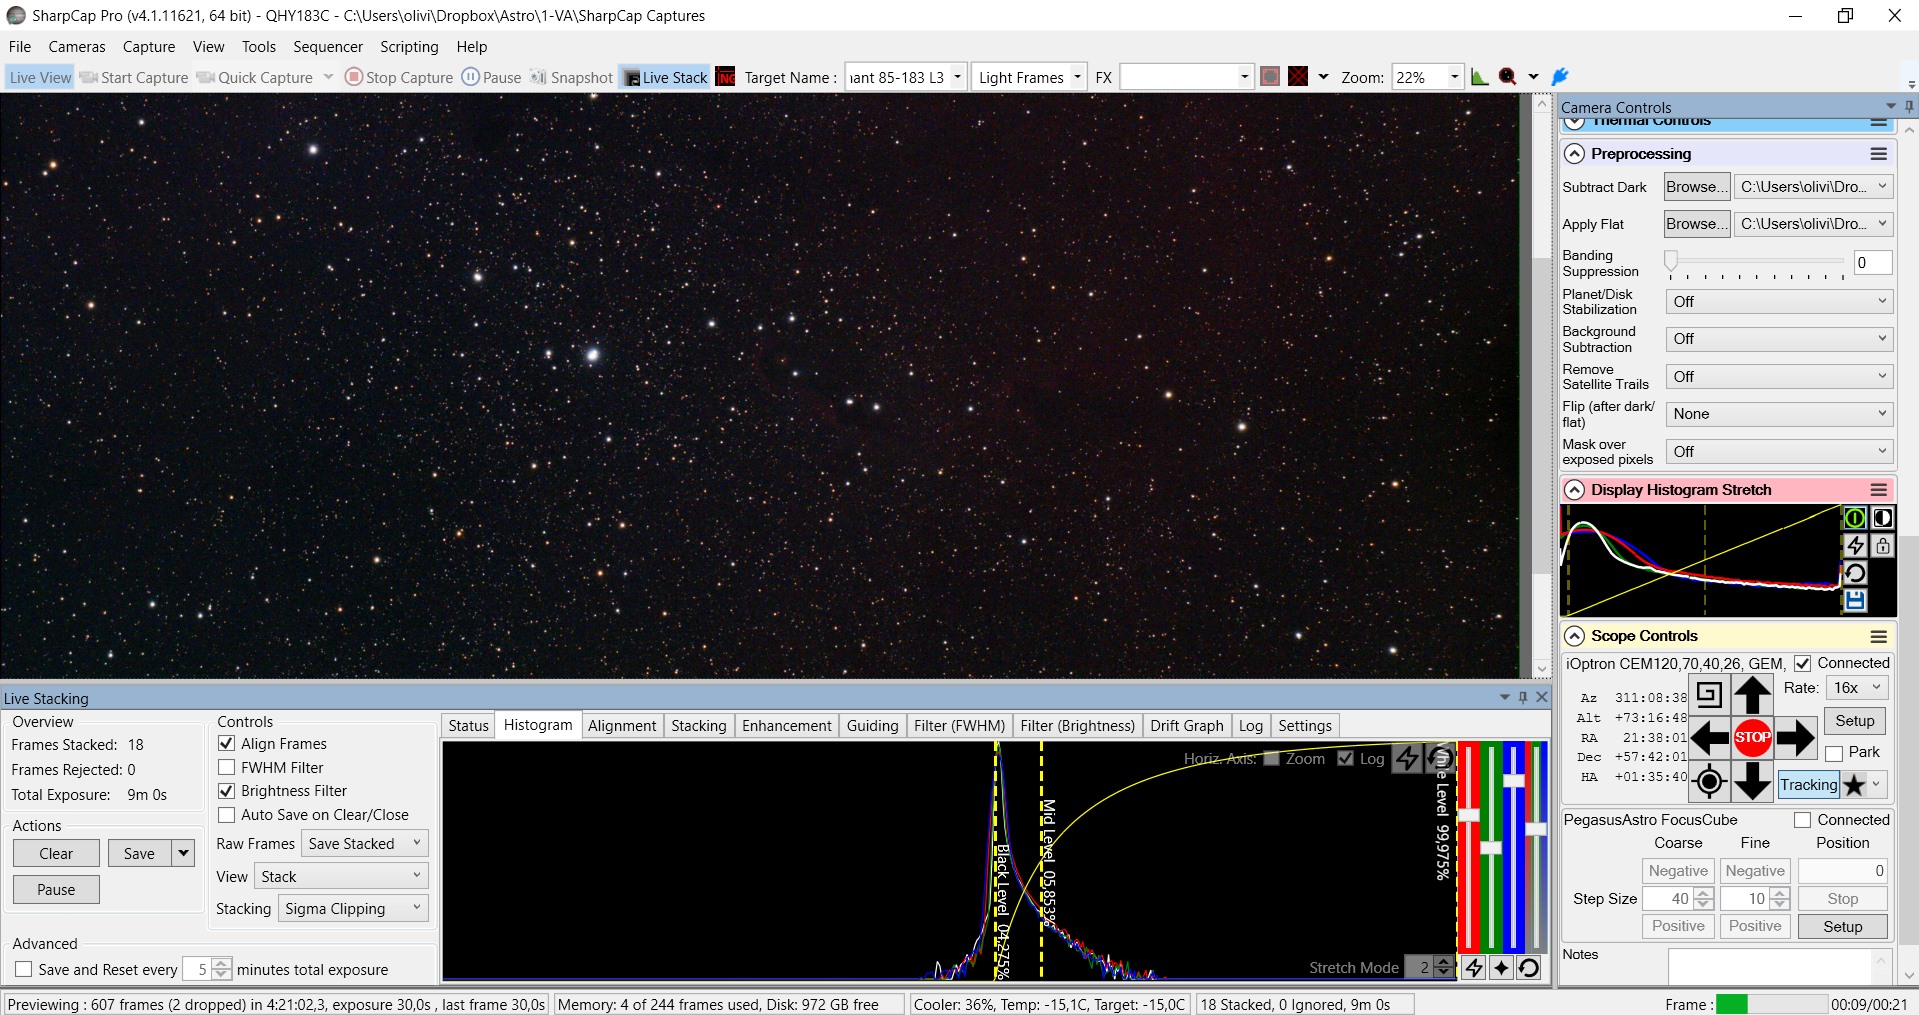Collapse the Scope Controls section

(1575, 636)
